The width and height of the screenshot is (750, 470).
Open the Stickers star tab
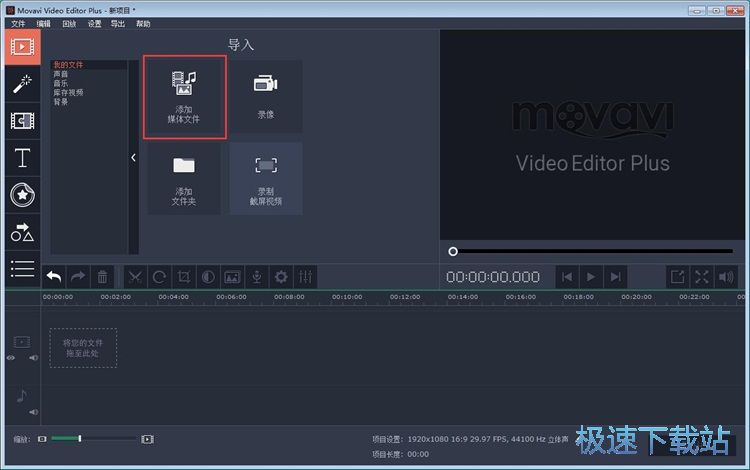(x=22, y=195)
